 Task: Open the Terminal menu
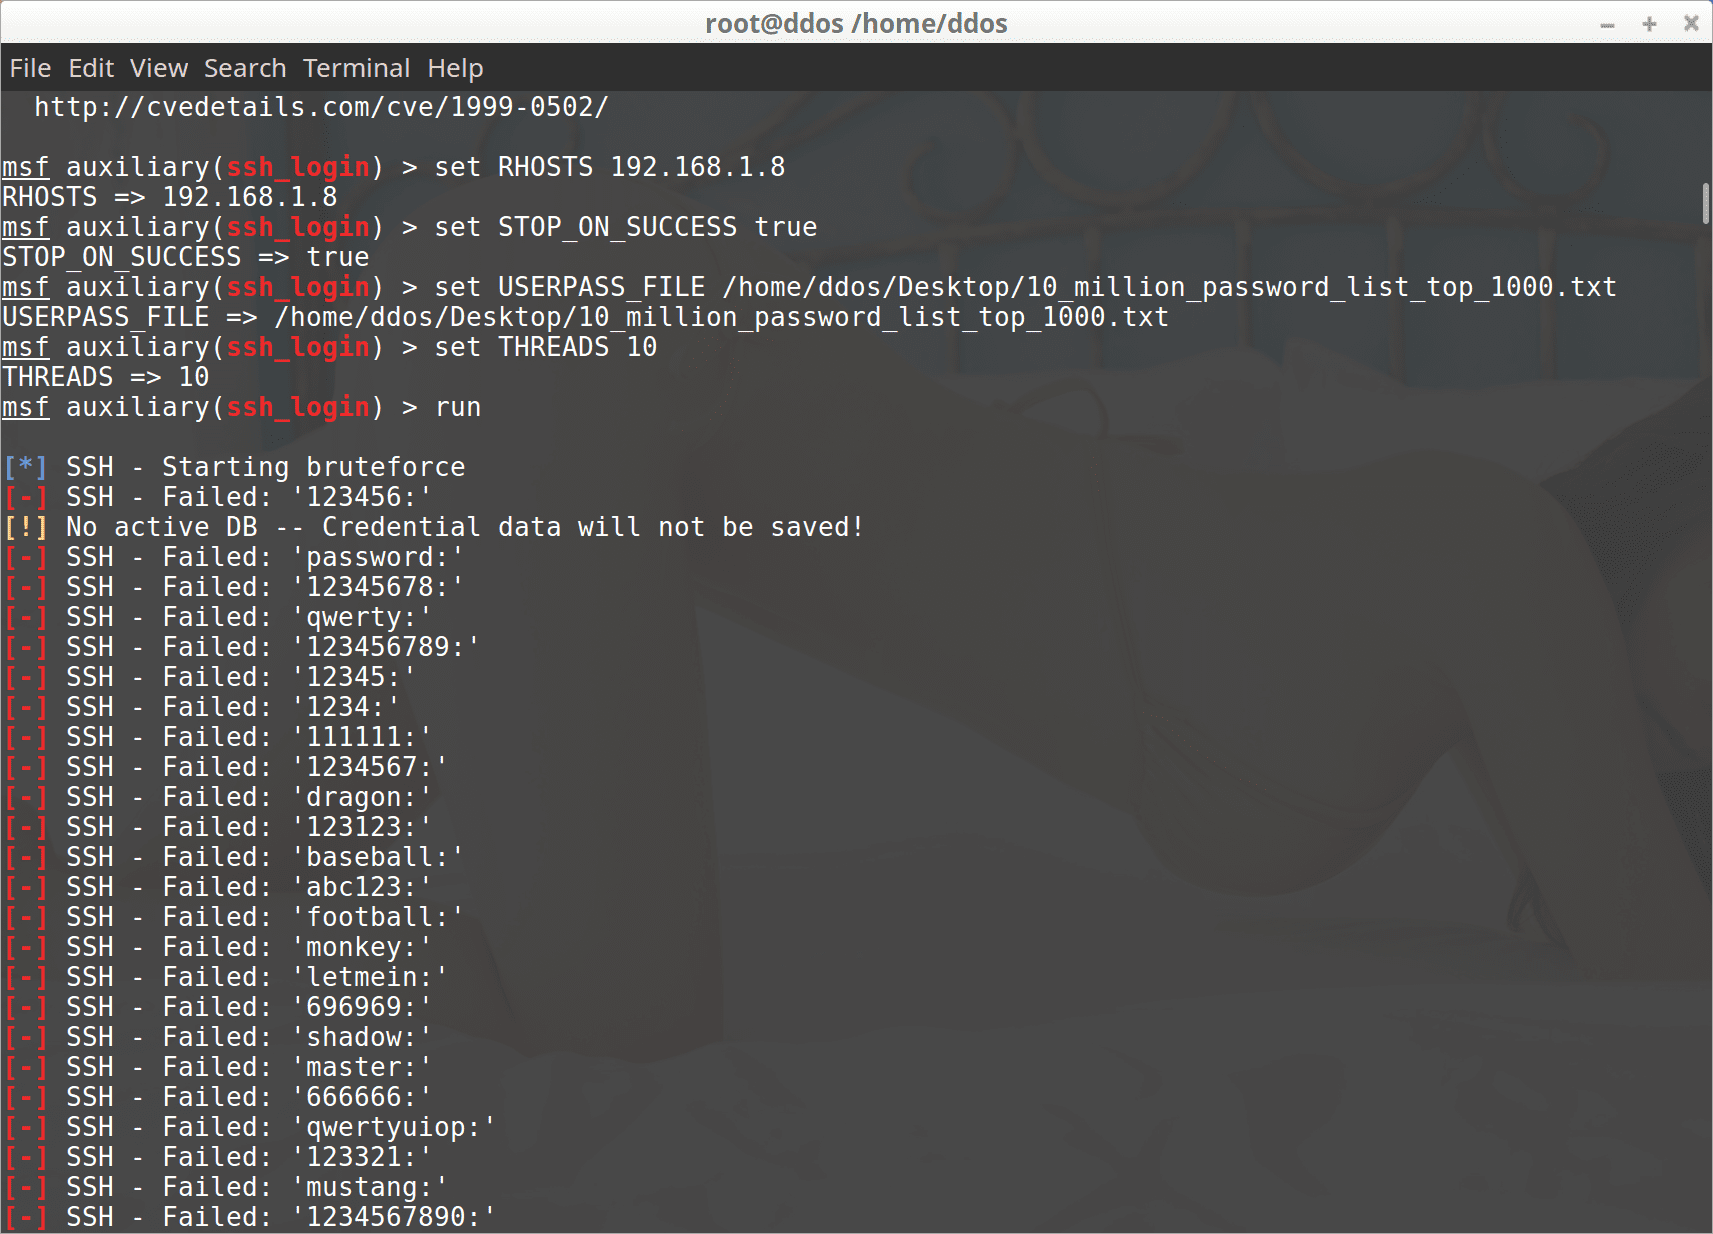coord(357,68)
